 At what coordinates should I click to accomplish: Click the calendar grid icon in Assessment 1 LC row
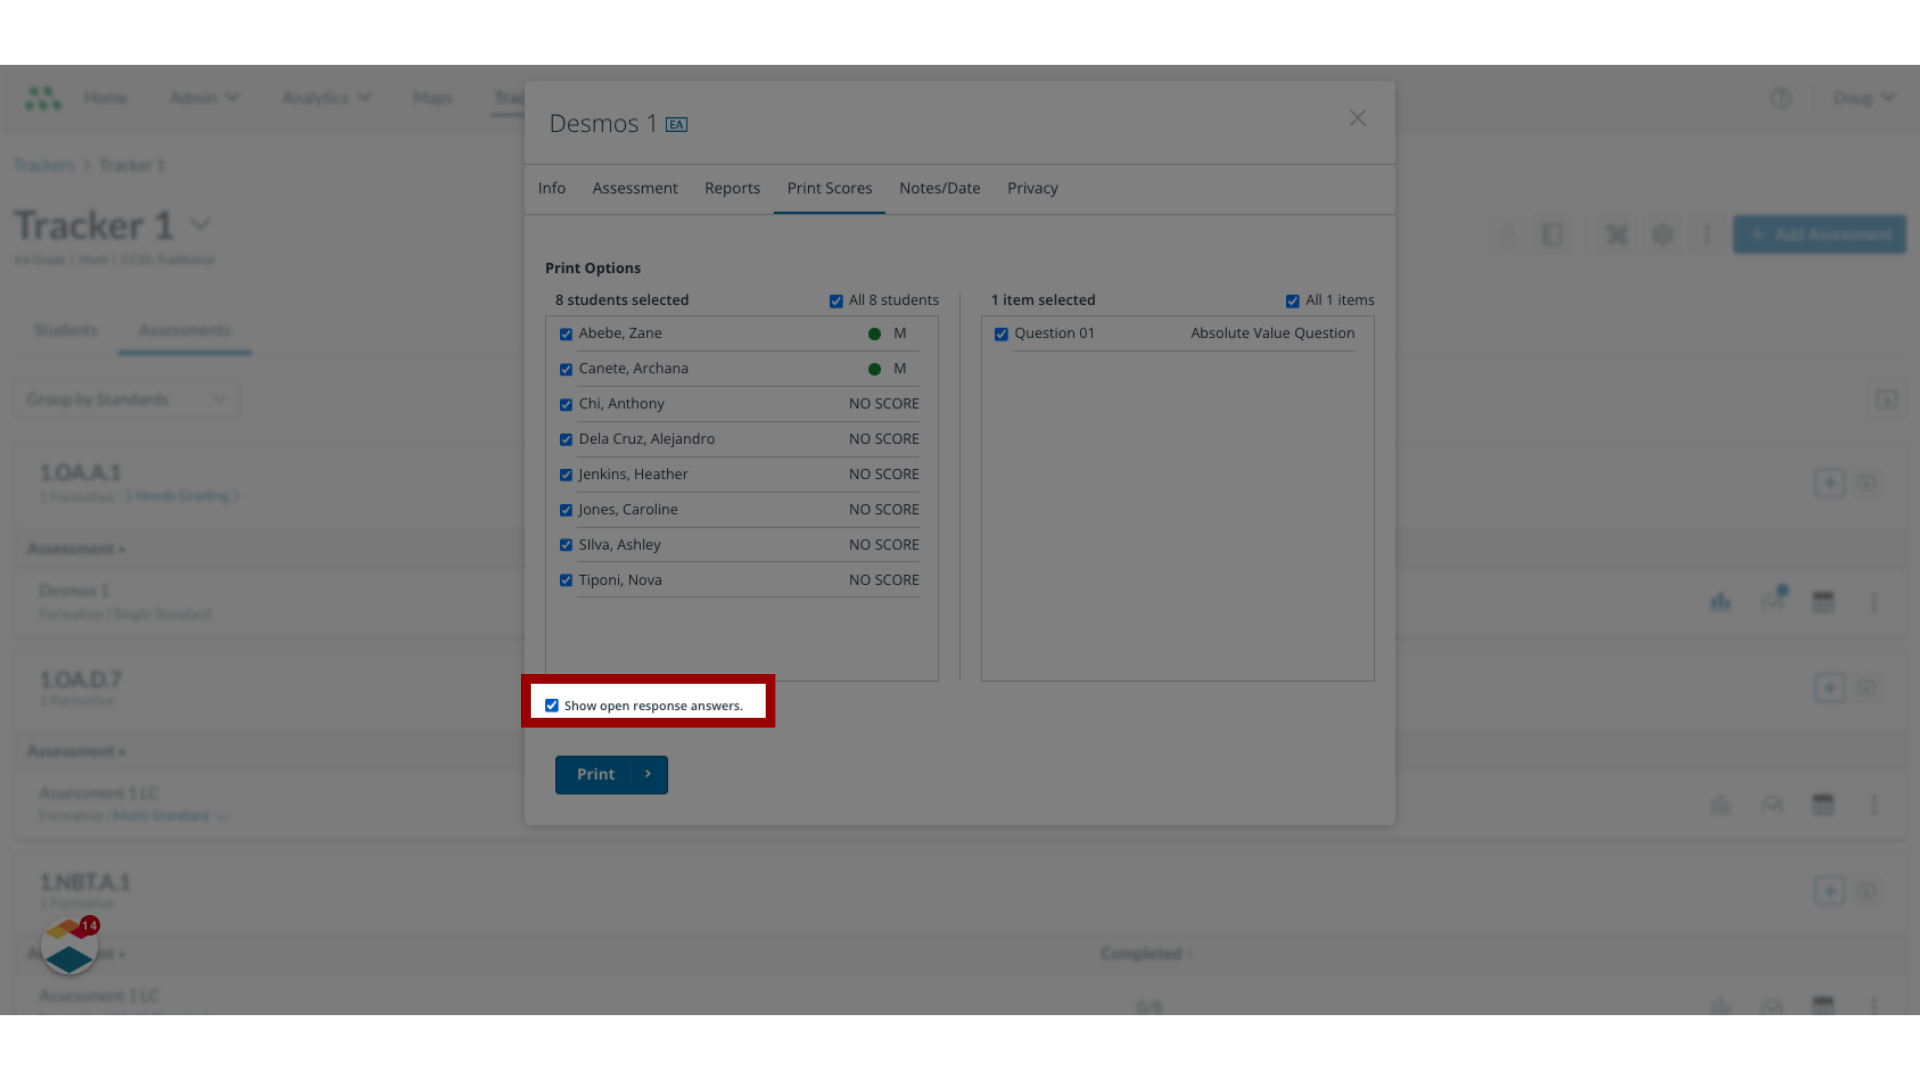[x=1823, y=804]
